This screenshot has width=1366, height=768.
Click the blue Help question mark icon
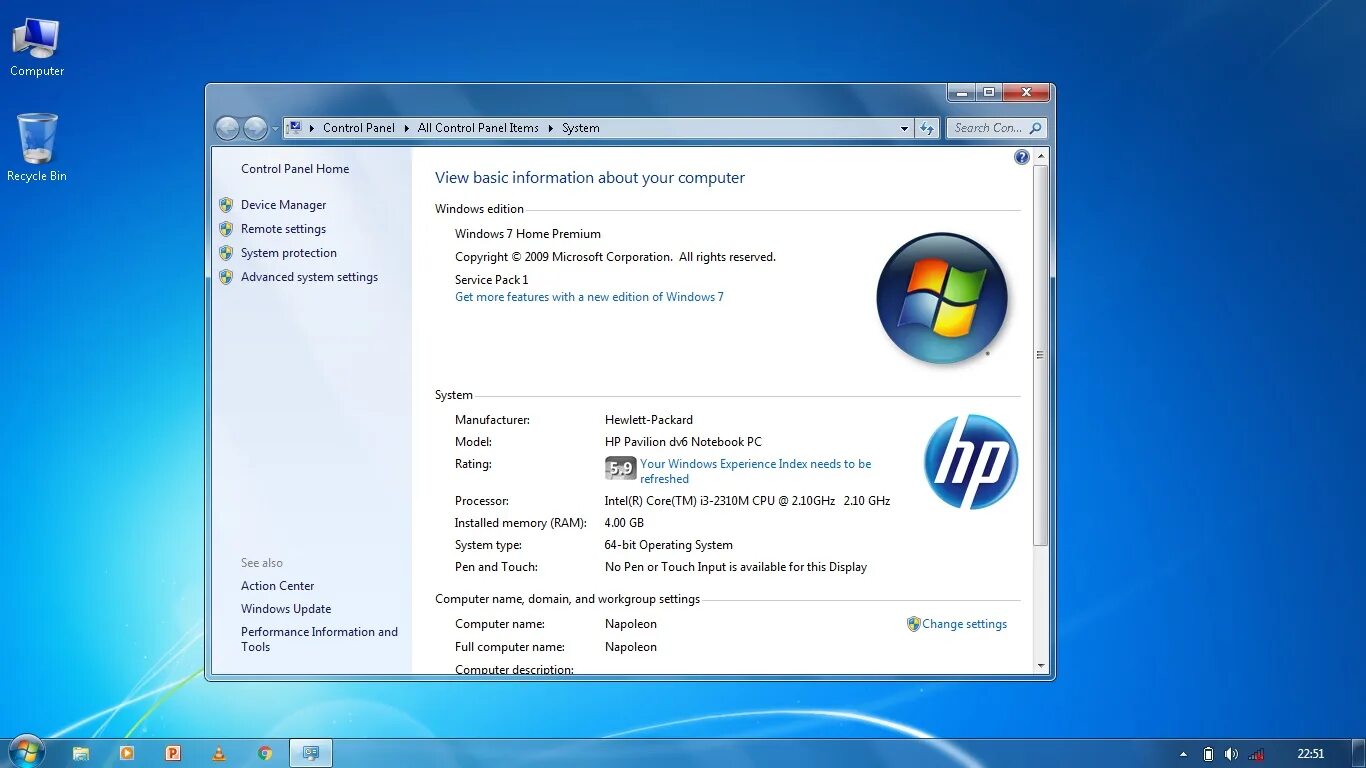tap(1021, 156)
